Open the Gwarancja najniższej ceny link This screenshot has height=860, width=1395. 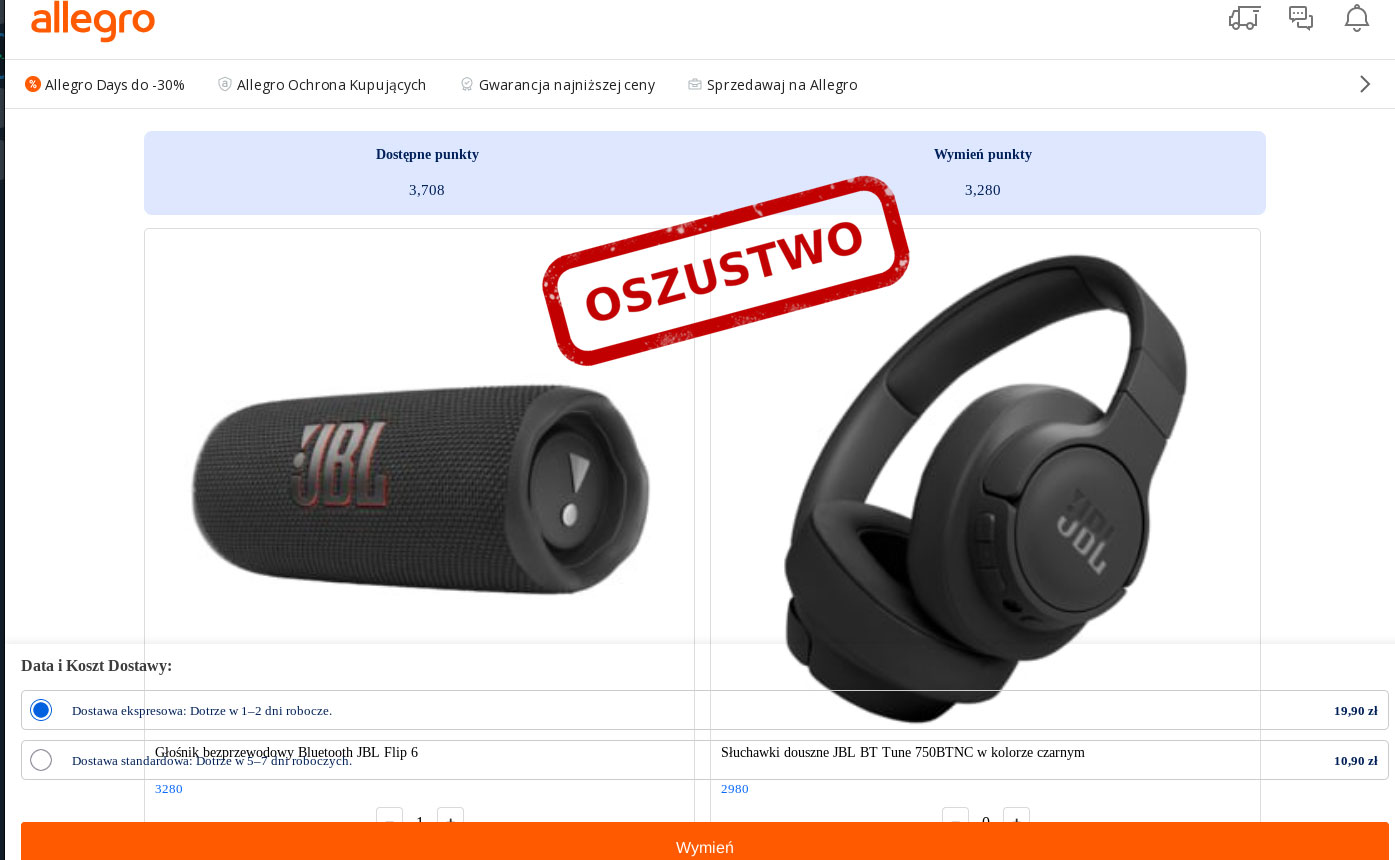(x=567, y=85)
